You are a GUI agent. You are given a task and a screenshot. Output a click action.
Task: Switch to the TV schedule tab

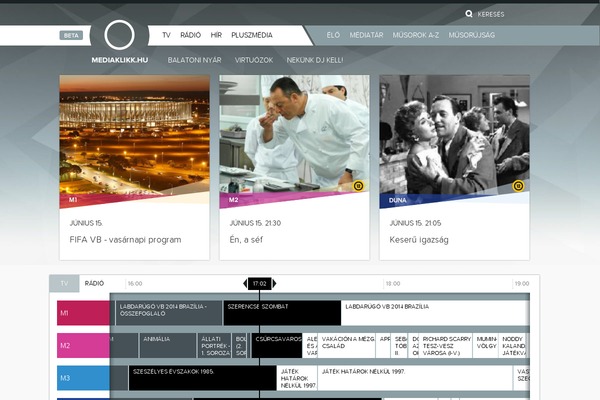click(64, 284)
